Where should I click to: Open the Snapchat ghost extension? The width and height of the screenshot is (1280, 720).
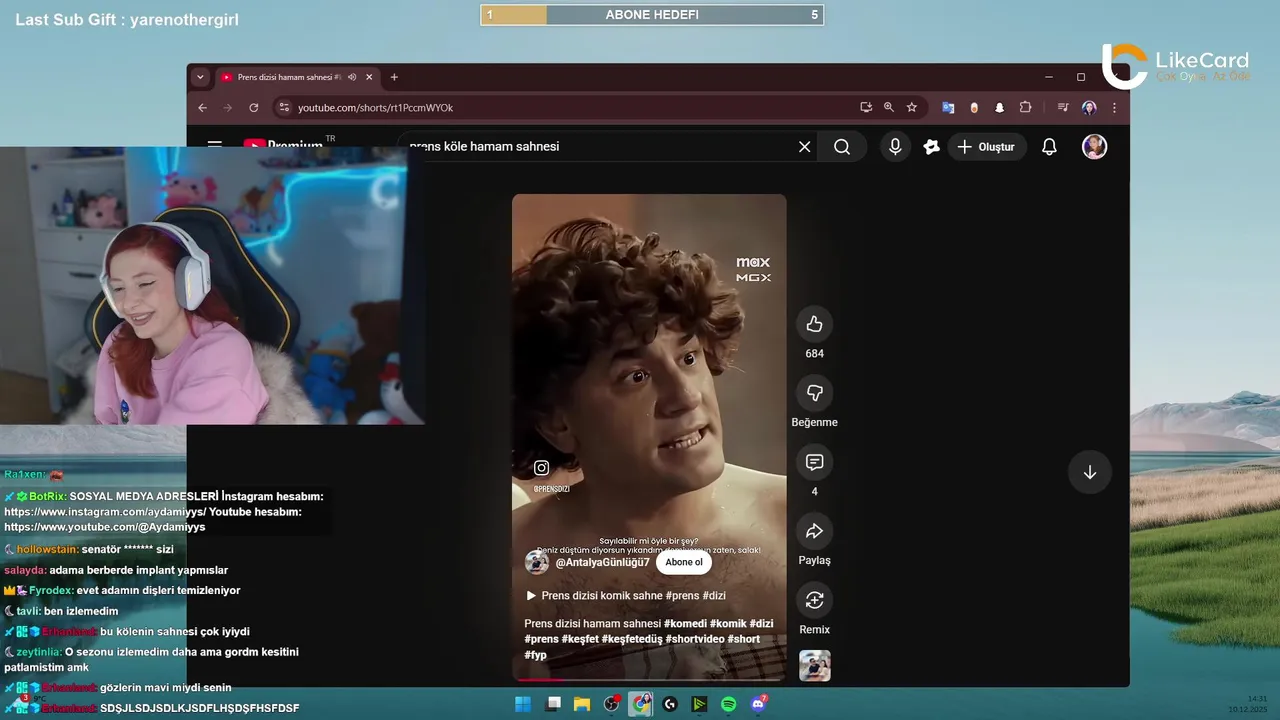(x=999, y=107)
